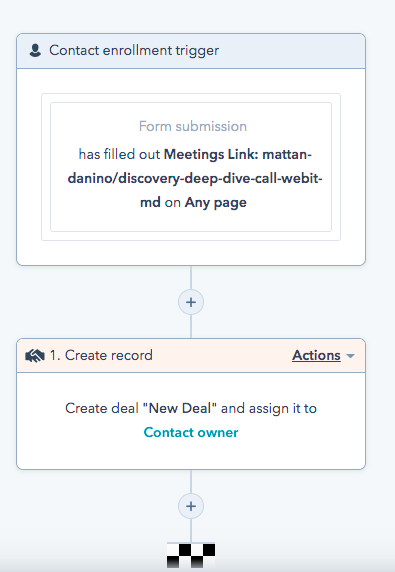Click the Any page filter text
This screenshot has width=395, height=572.
click(216, 202)
